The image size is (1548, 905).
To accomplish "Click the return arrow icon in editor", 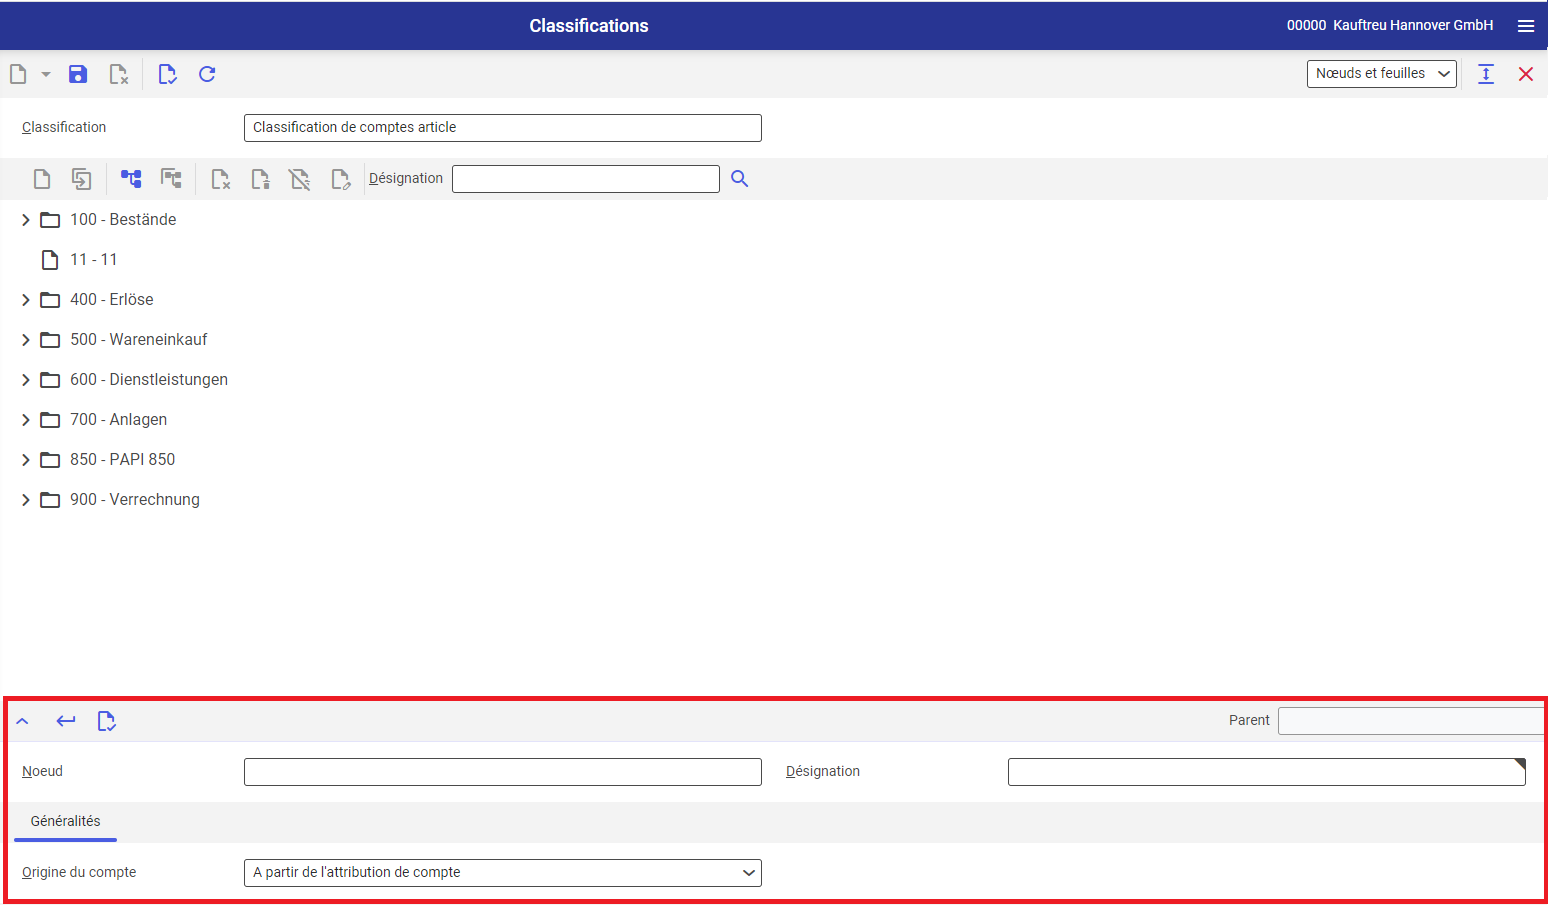I will 66,721.
